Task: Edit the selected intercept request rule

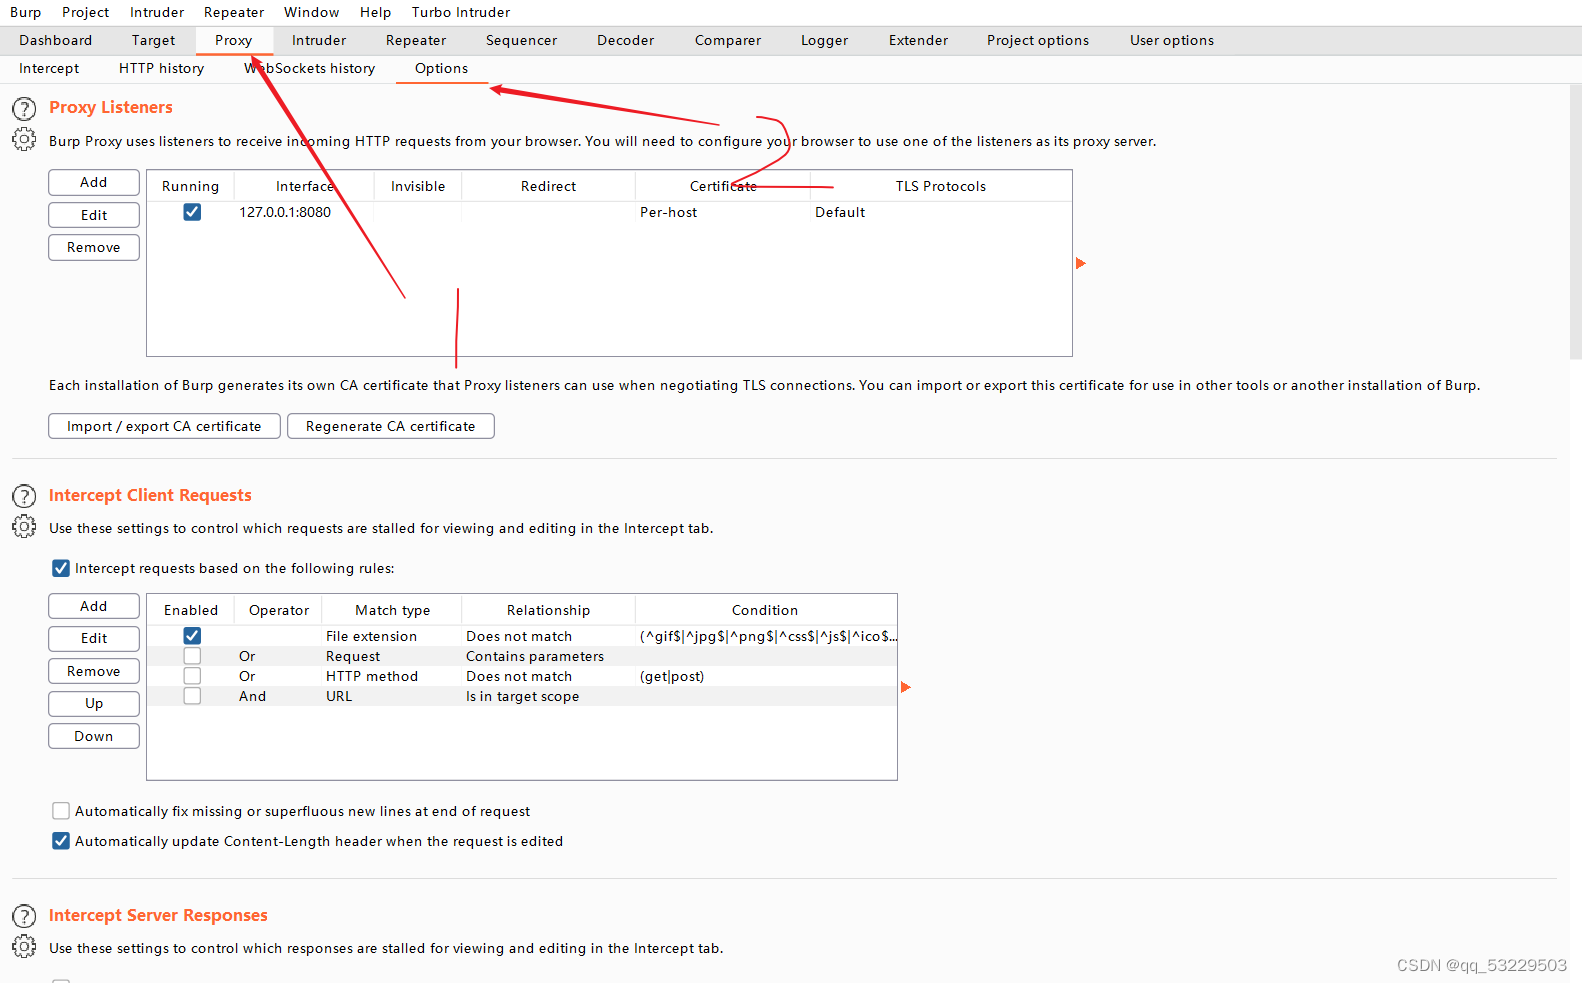Action: tap(94, 638)
